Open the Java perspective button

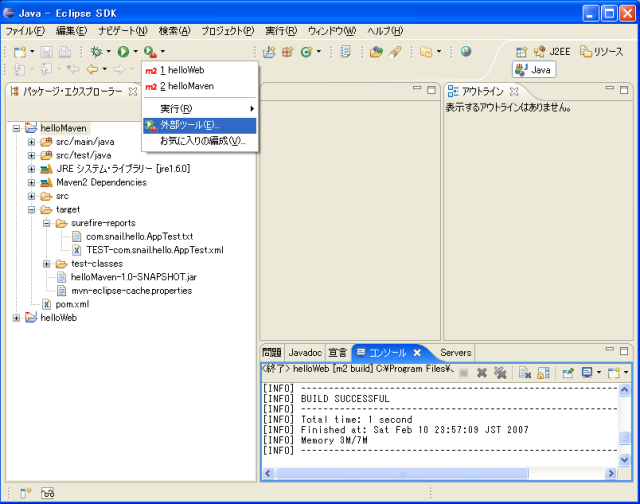pyautogui.click(x=532, y=69)
